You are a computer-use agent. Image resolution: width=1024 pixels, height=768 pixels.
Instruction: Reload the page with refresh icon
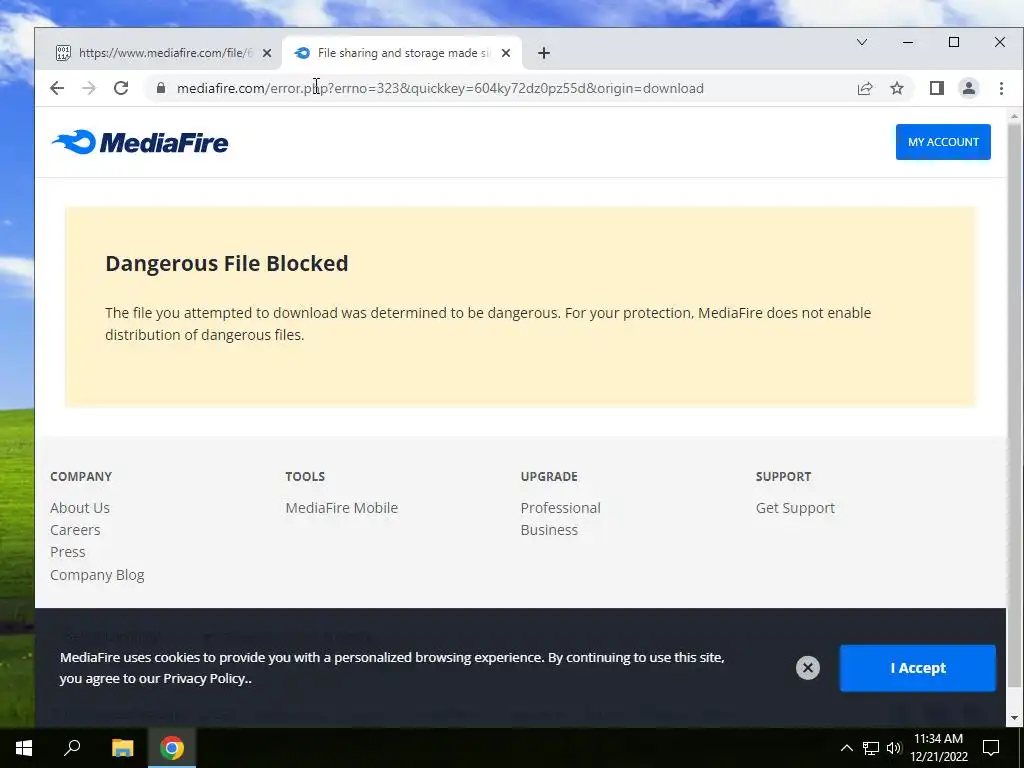pyautogui.click(x=121, y=88)
